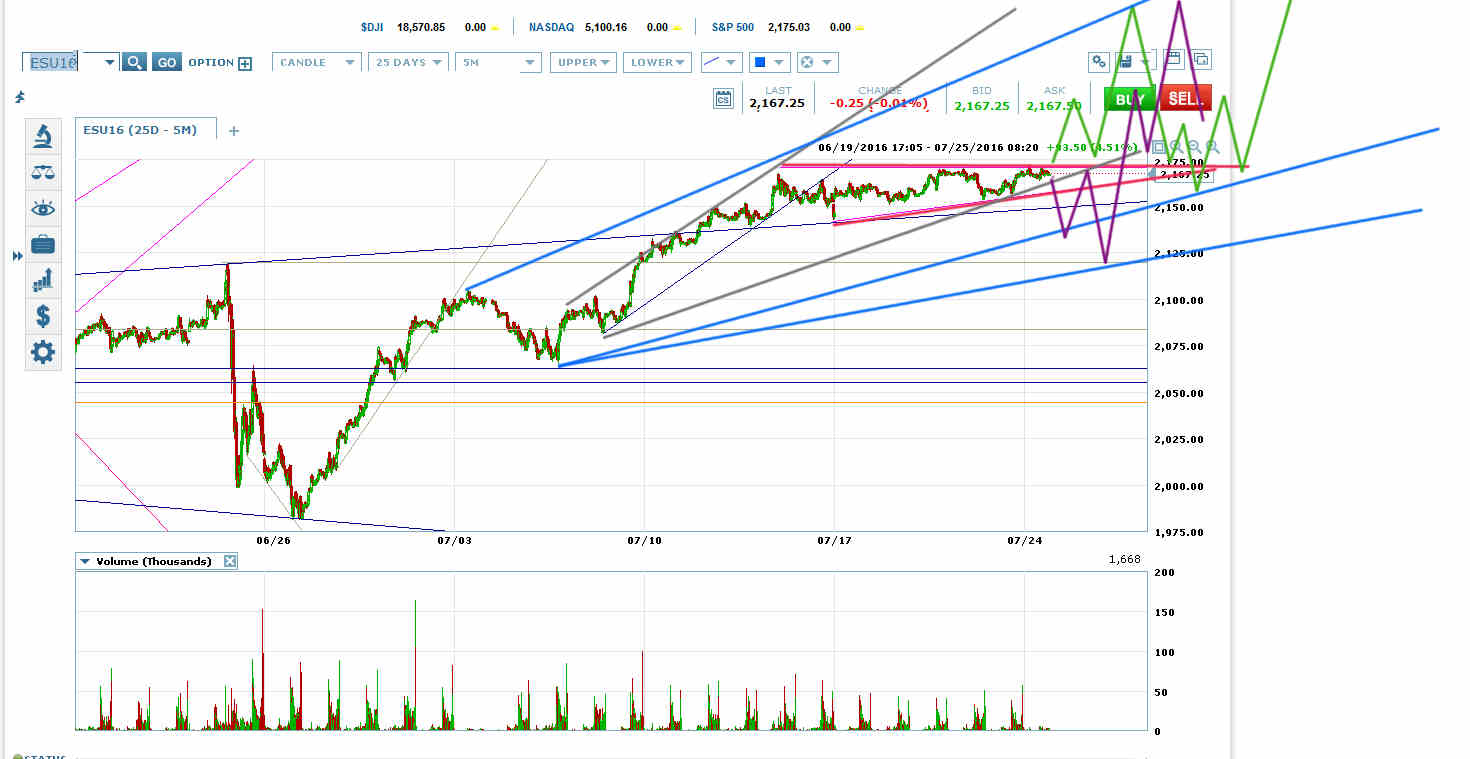Open chart settings gears icon at top right

click(1099, 61)
